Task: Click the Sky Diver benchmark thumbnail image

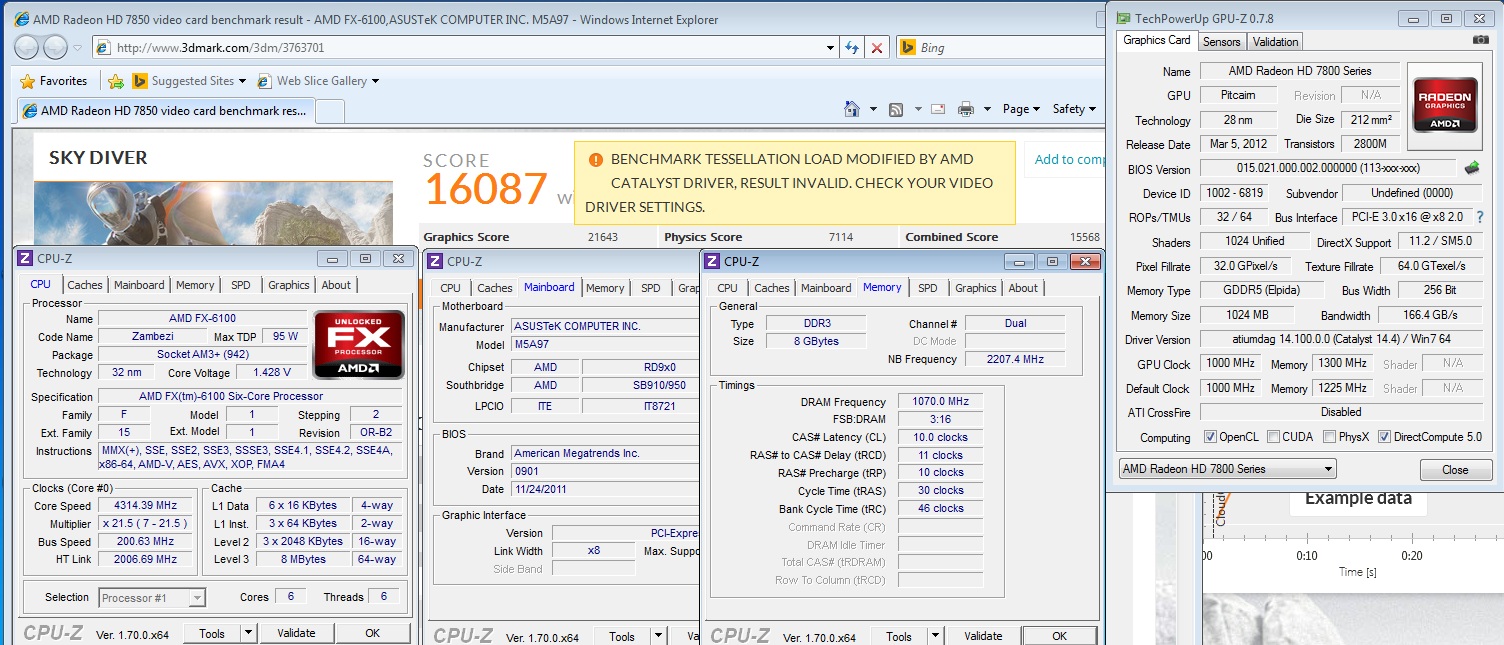Action: point(213,212)
